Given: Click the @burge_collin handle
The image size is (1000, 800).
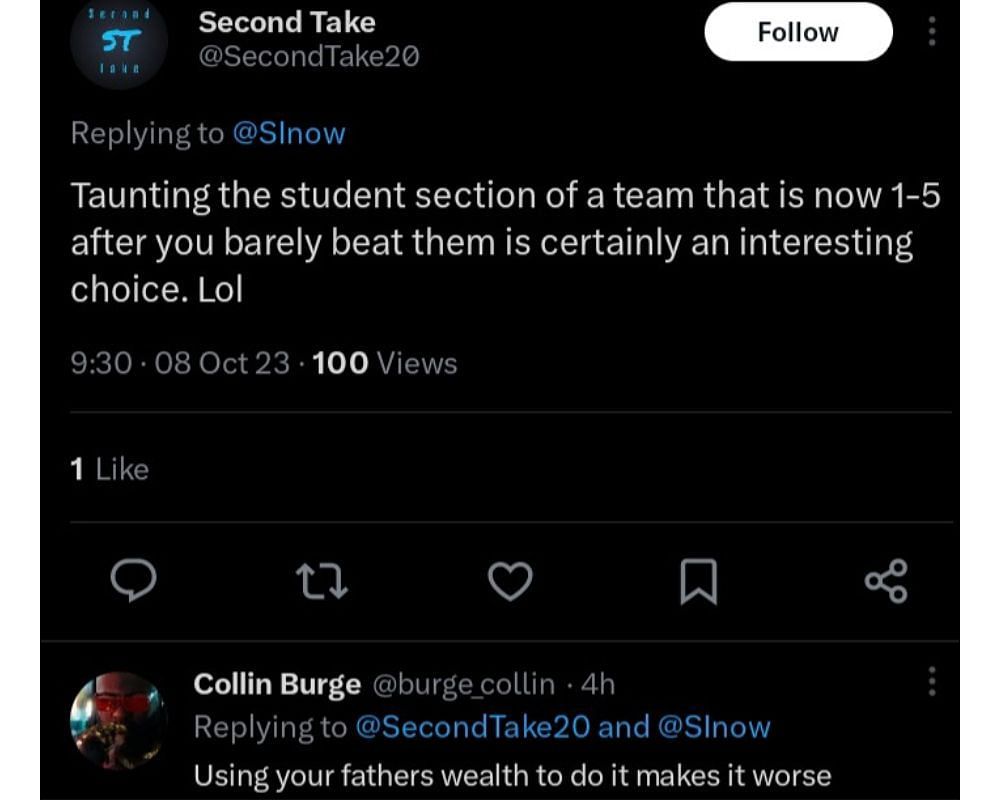Looking at the screenshot, I should [x=463, y=684].
